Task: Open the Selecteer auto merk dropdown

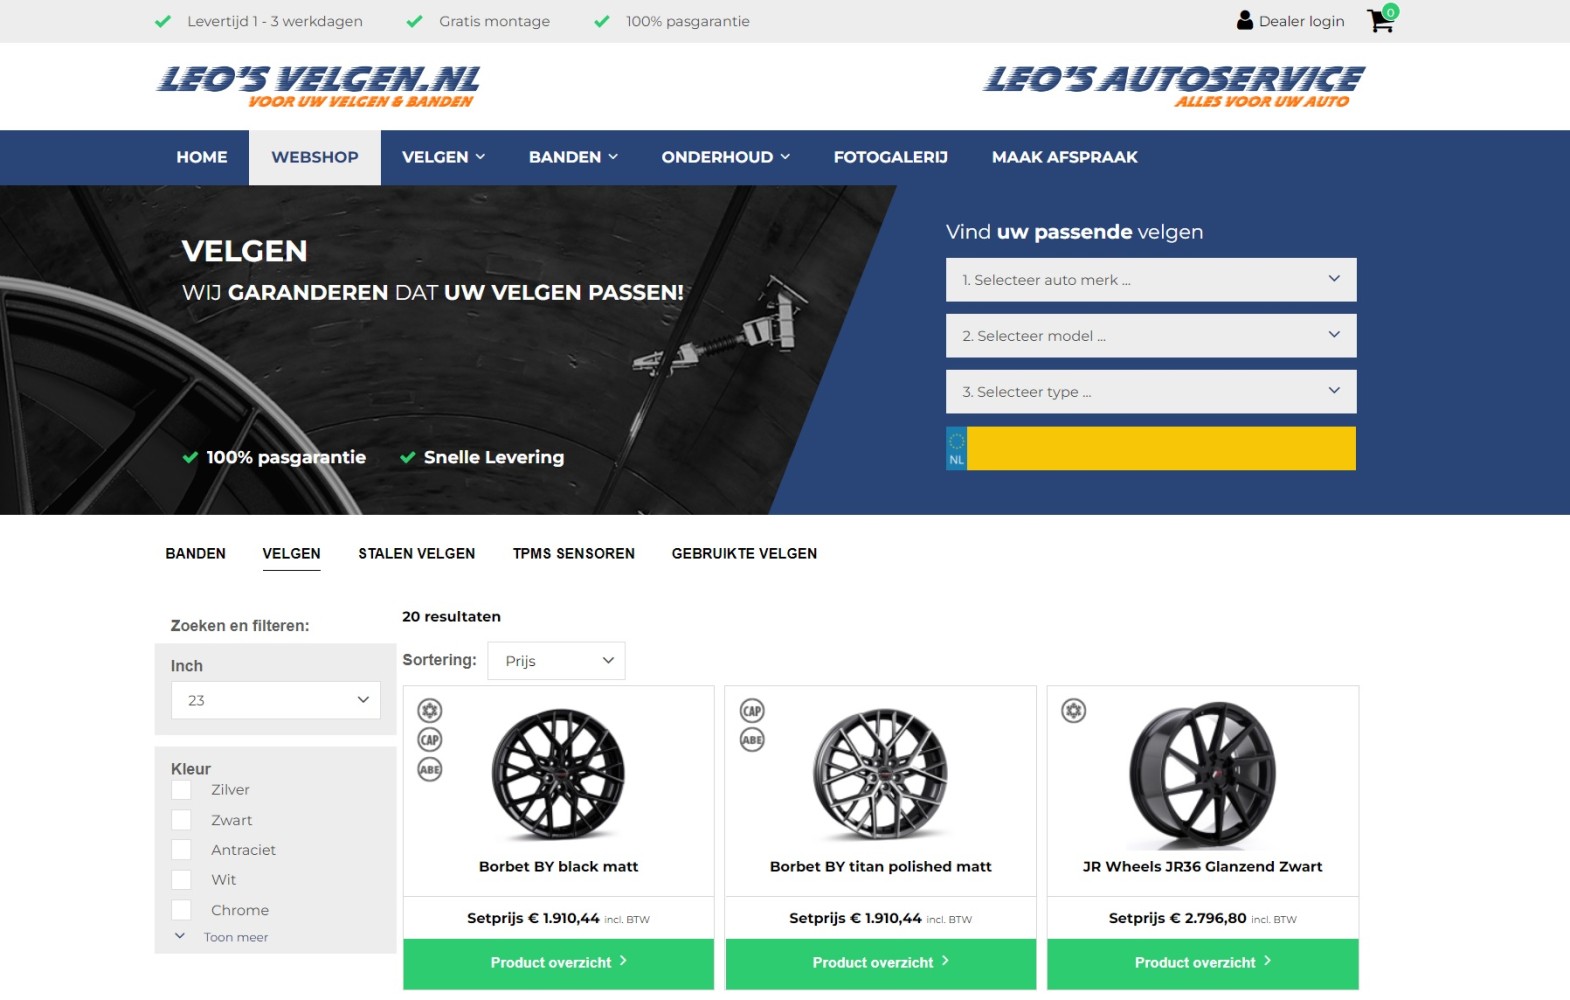Action: [x=1151, y=280]
